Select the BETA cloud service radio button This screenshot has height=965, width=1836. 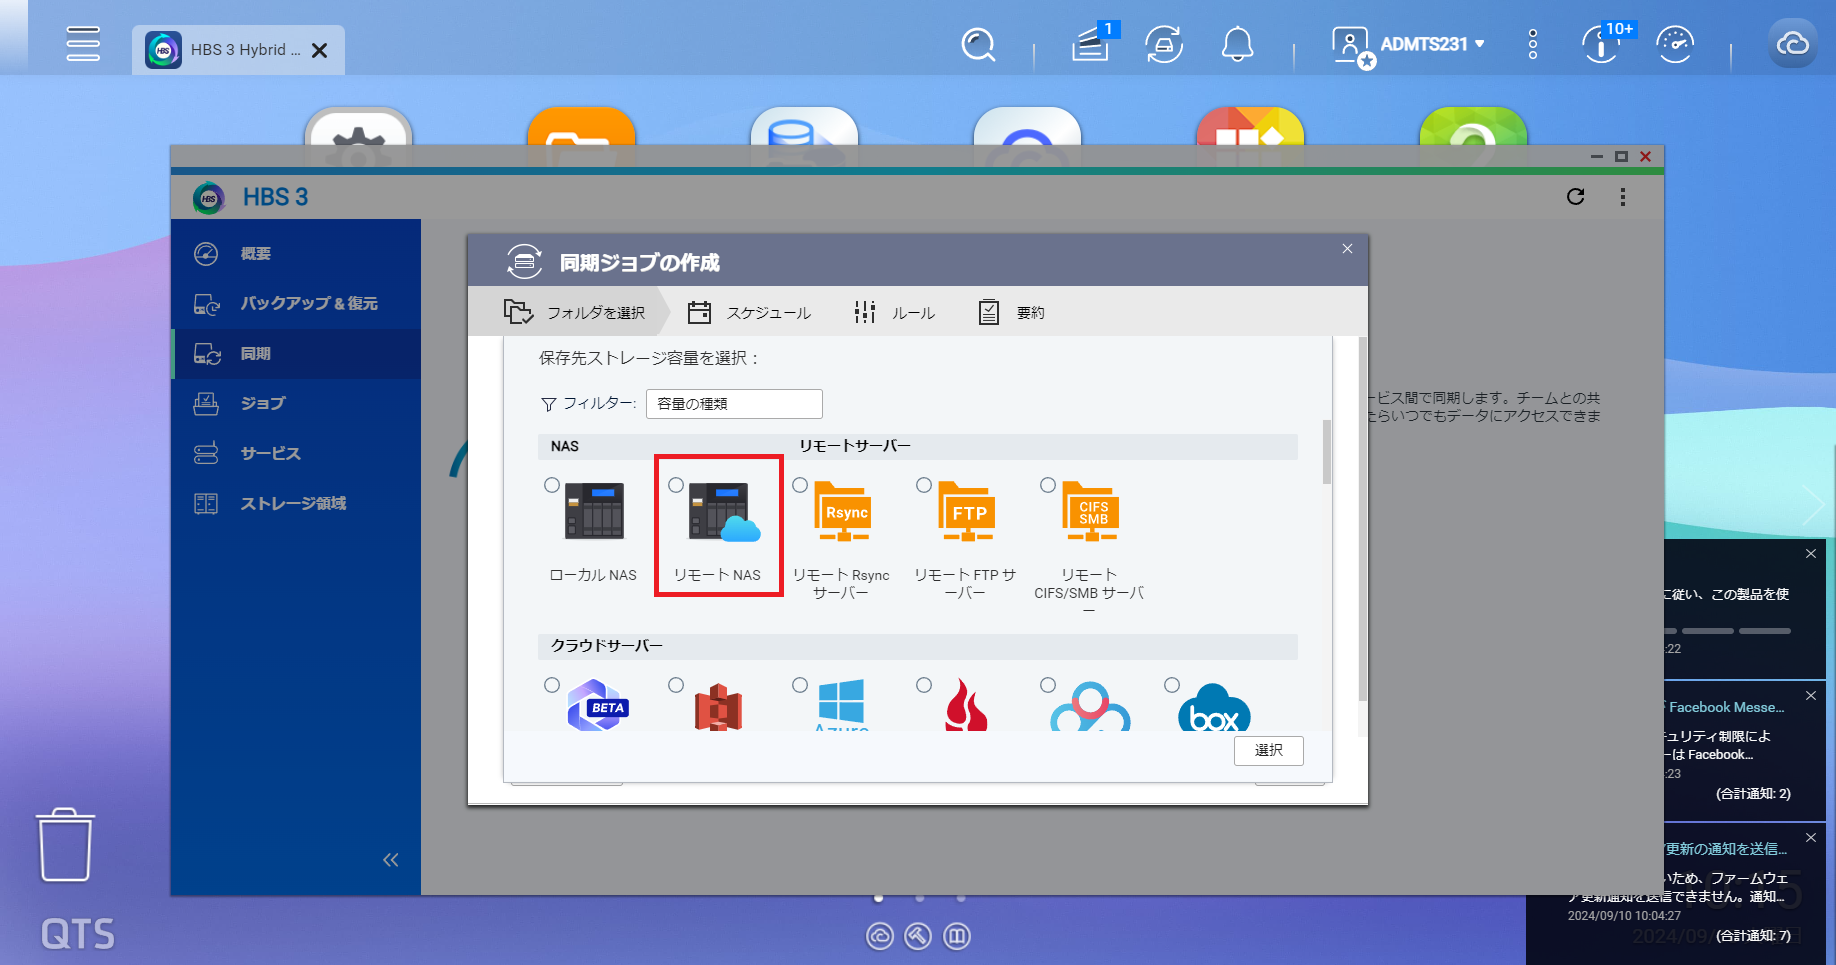pyautogui.click(x=552, y=685)
